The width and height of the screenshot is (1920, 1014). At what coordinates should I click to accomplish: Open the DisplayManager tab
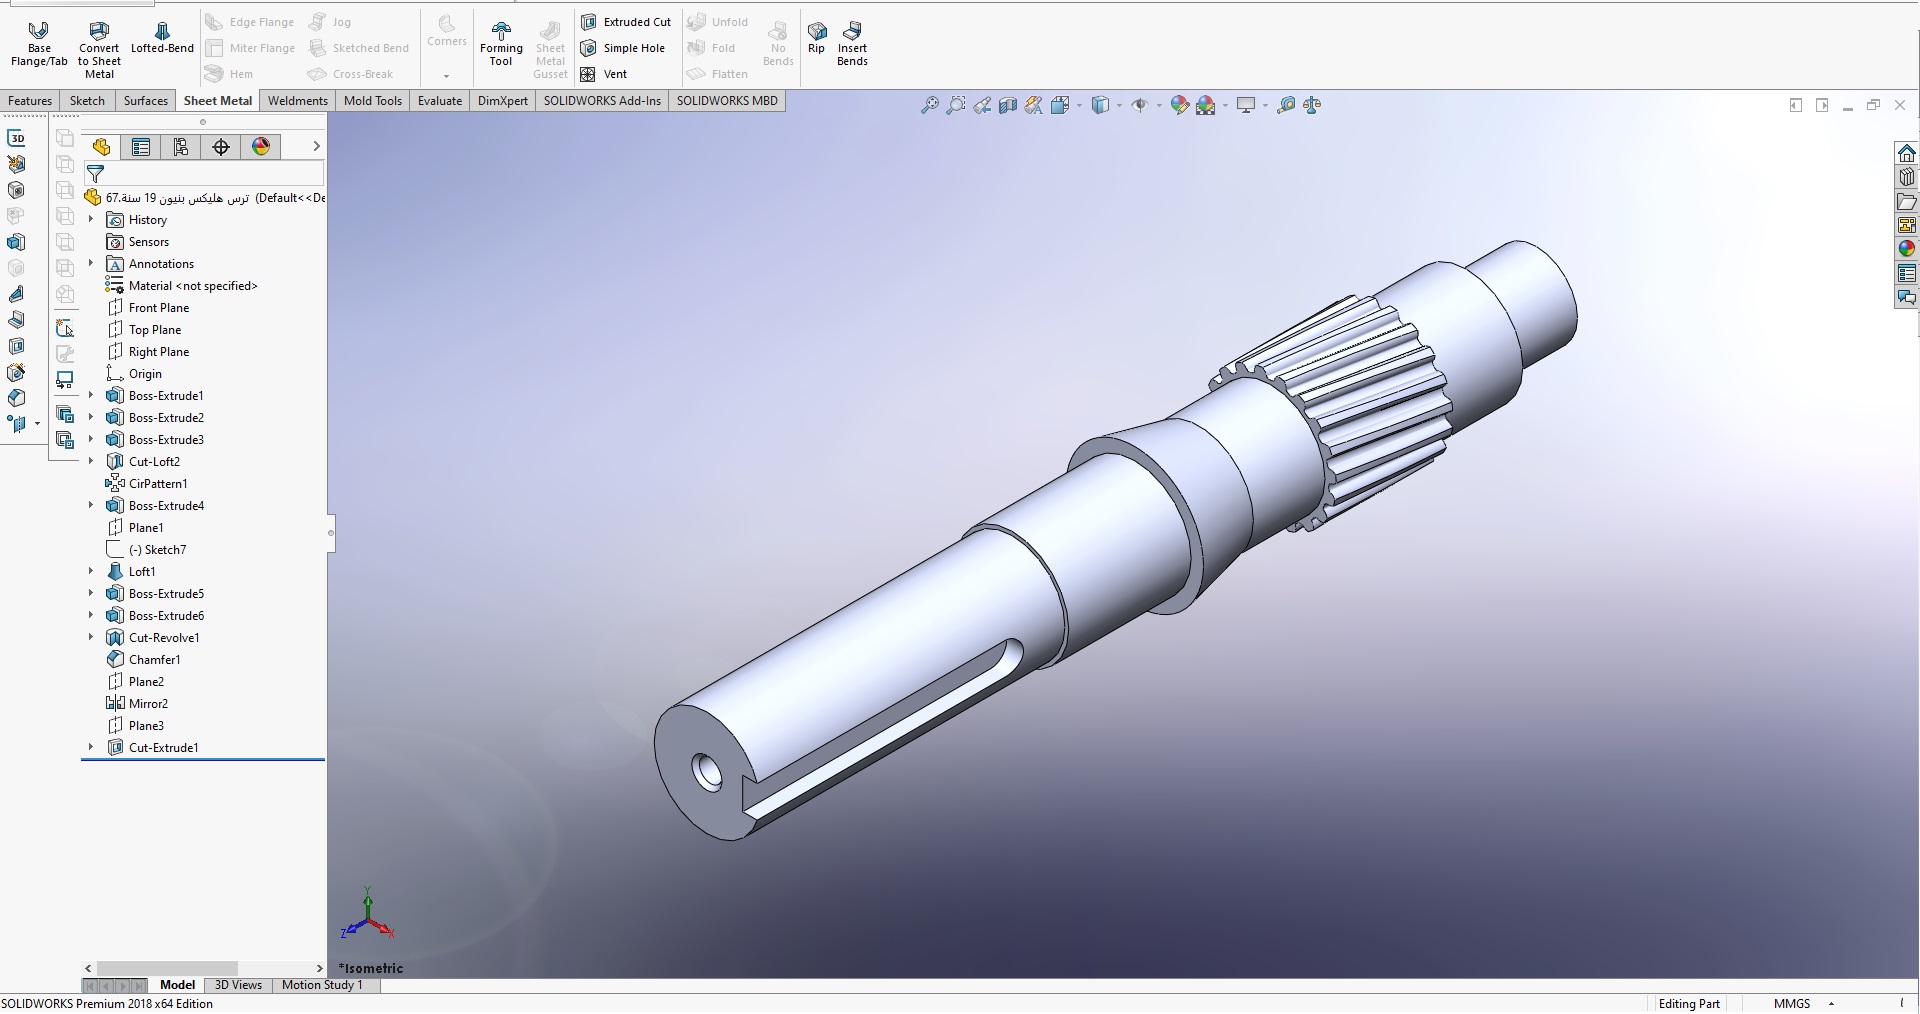(261, 147)
